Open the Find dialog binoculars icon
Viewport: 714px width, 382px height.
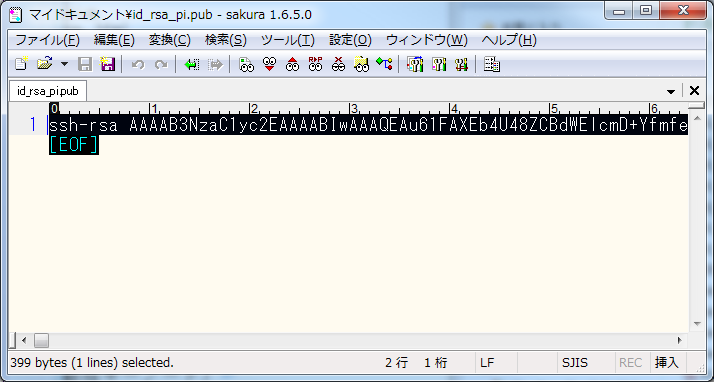point(246,64)
